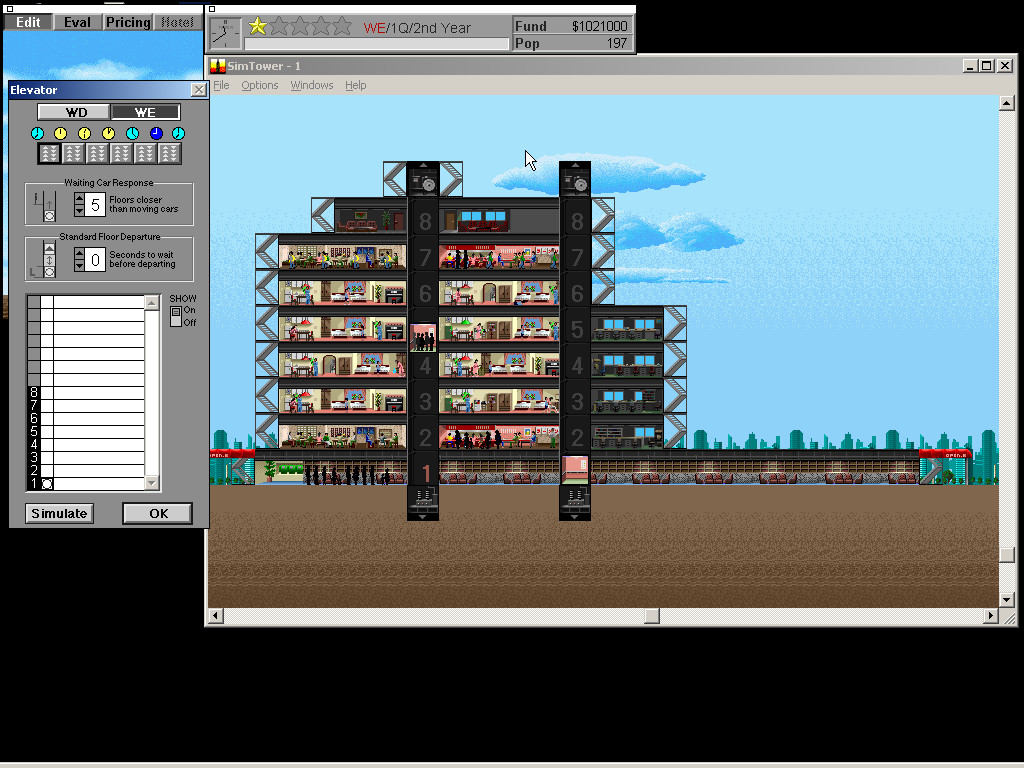Click the Standard Floor Departure value field showing 0

pyautogui.click(x=95, y=260)
